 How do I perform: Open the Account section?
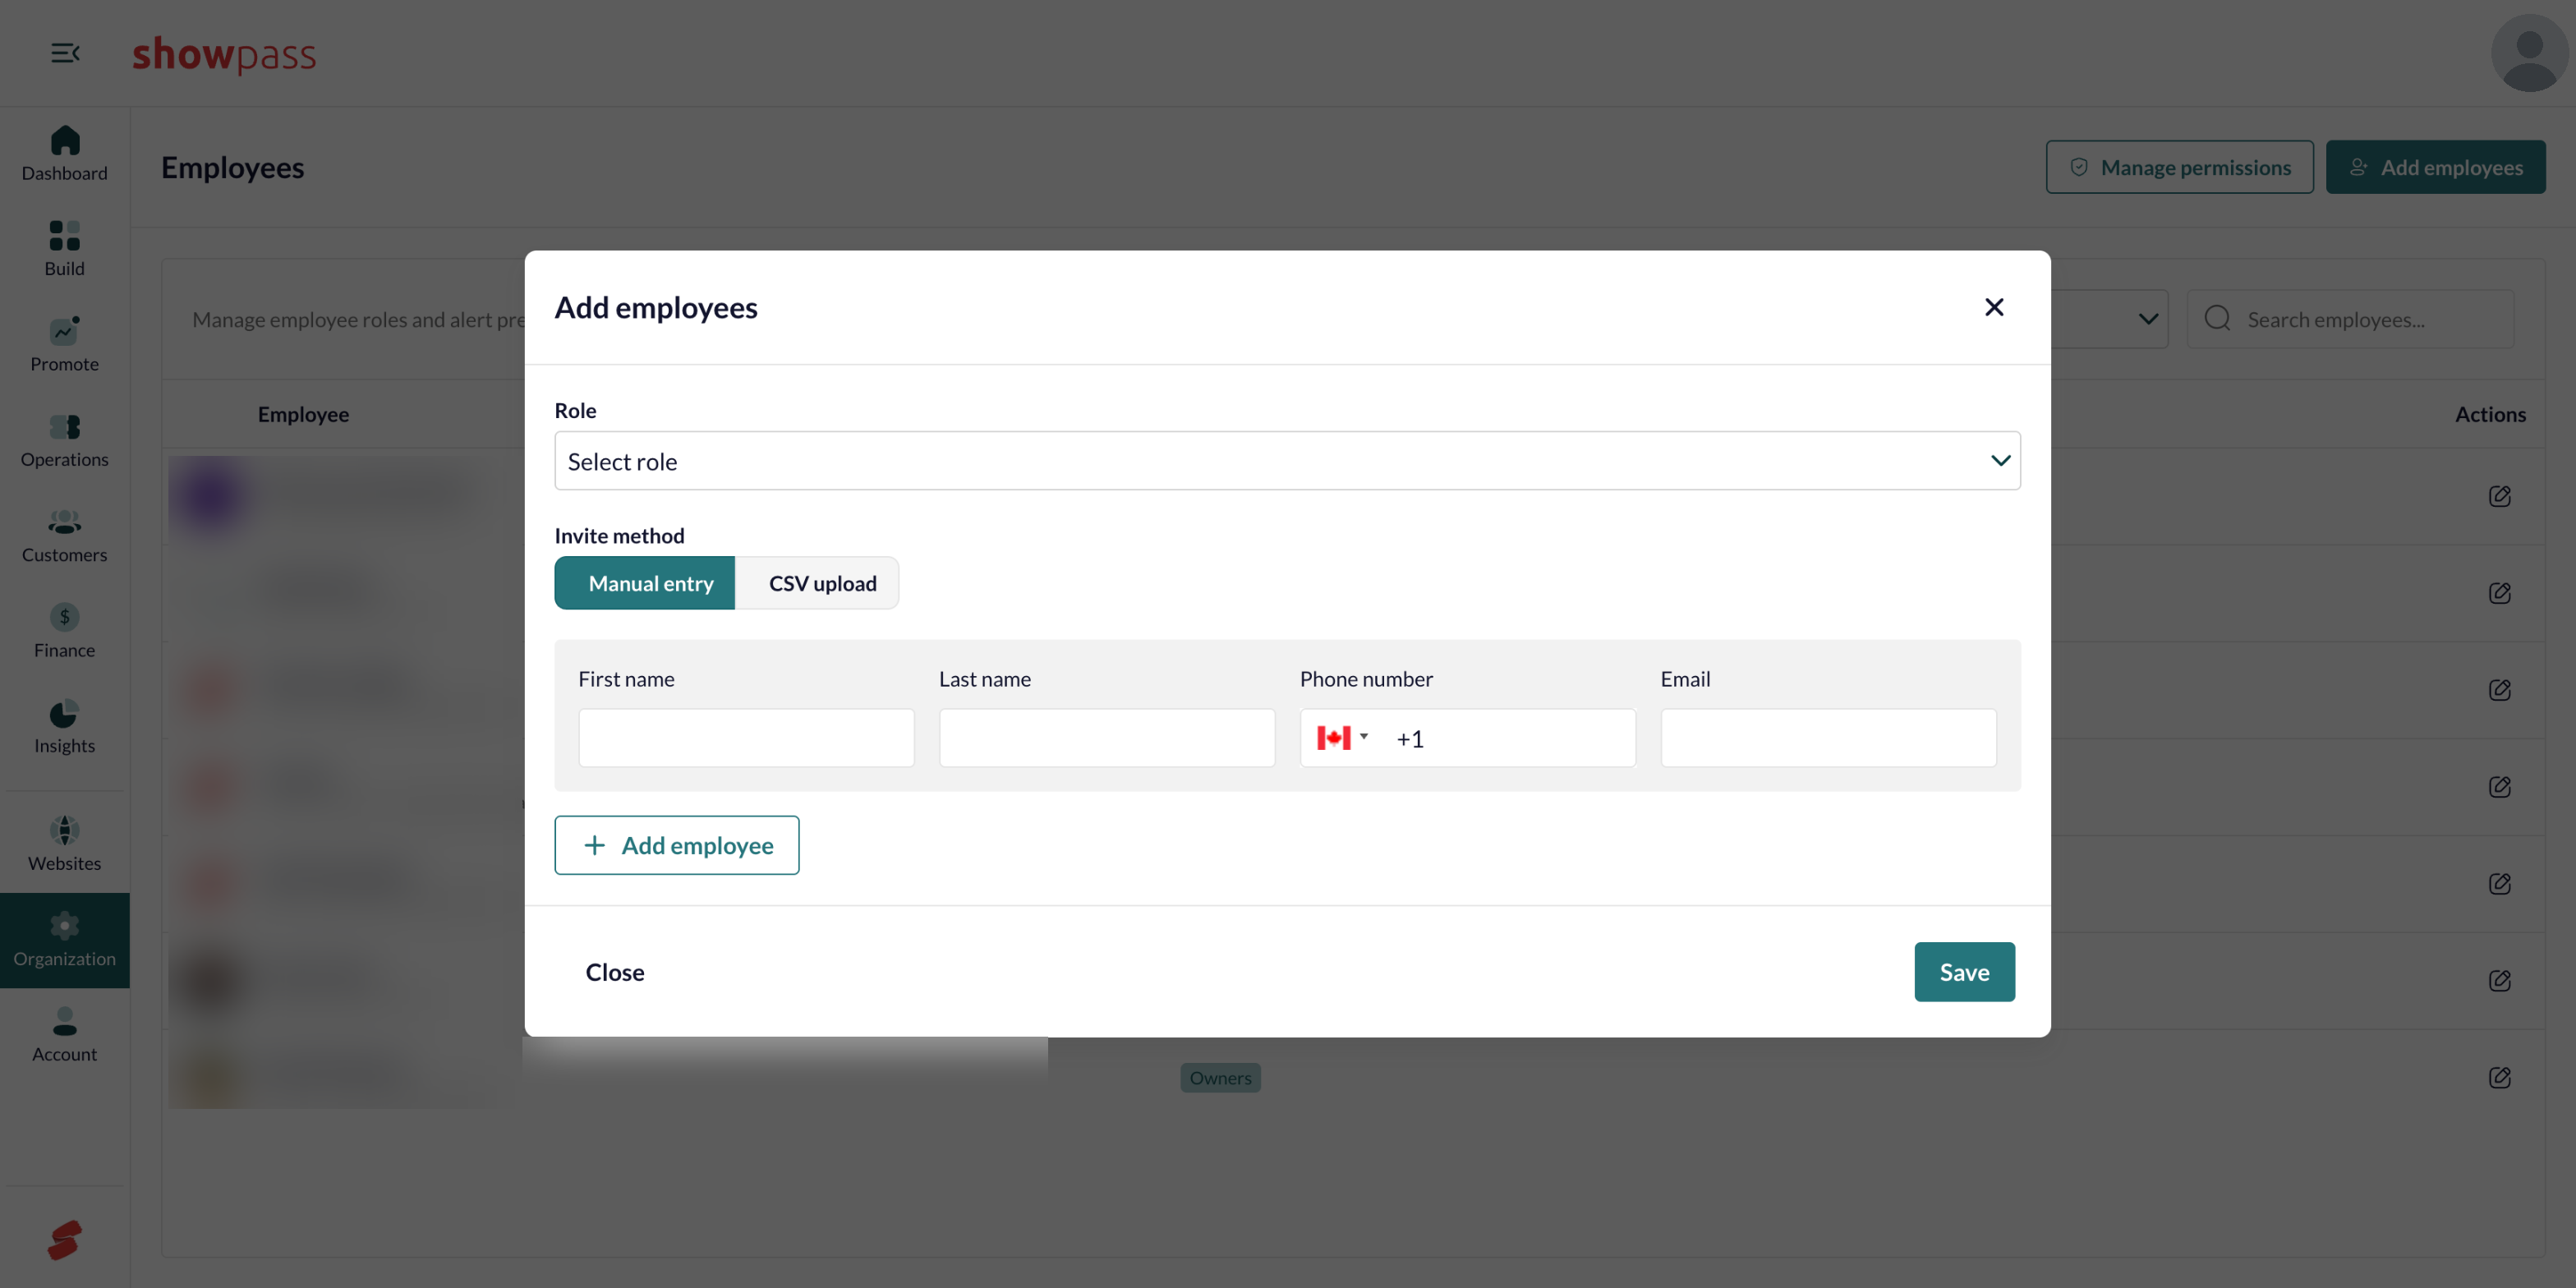pyautogui.click(x=64, y=1035)
